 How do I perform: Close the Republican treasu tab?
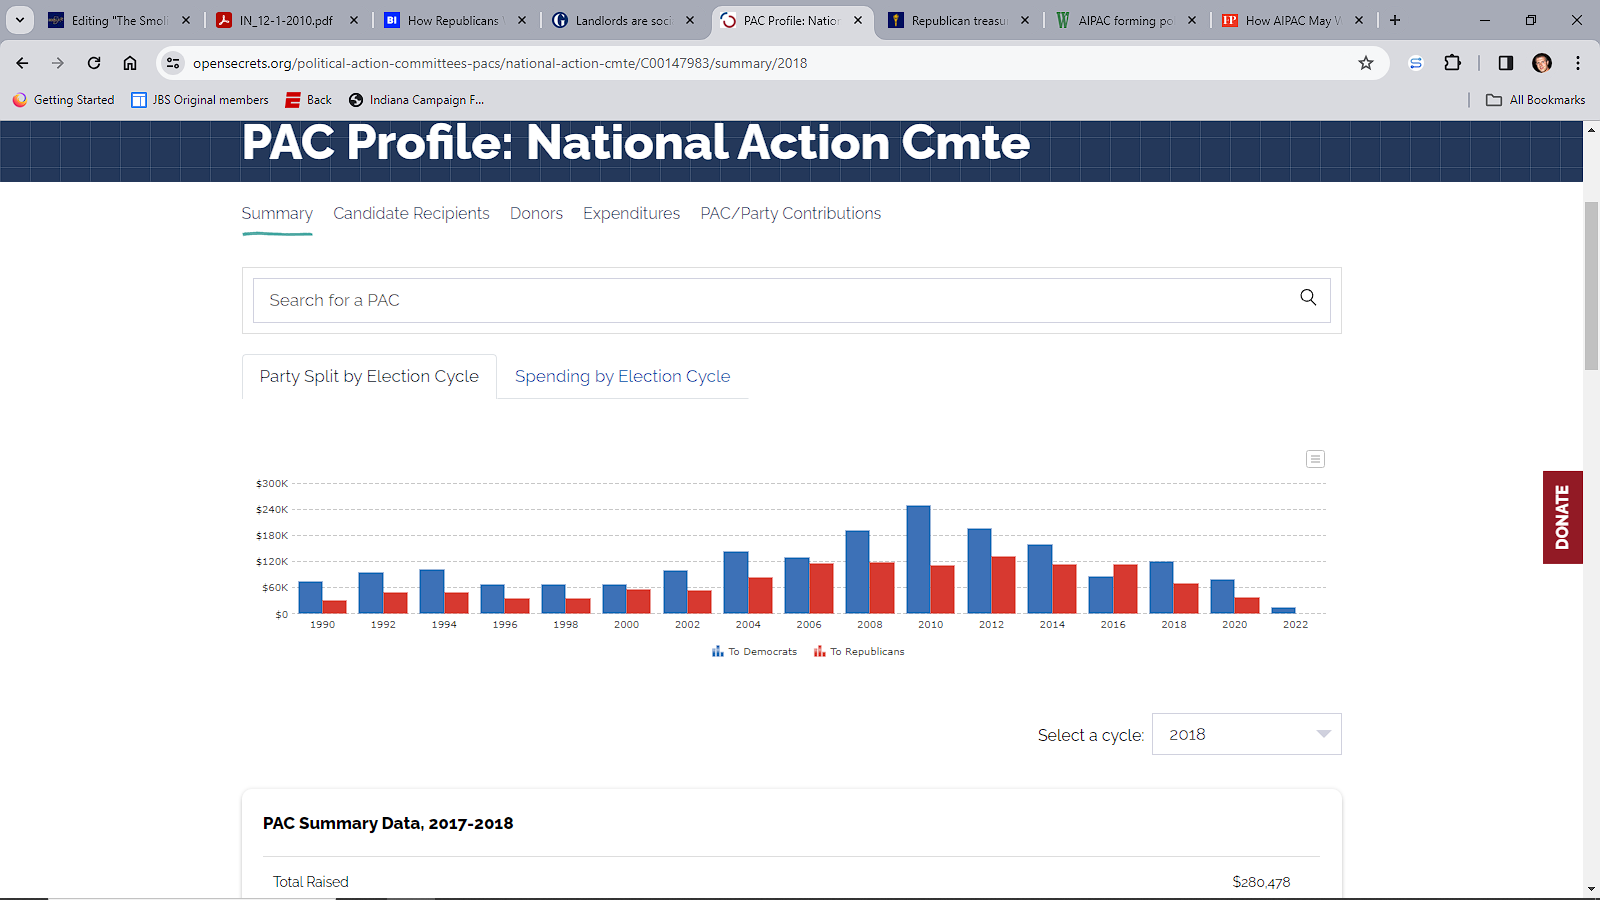[1025, 20]
